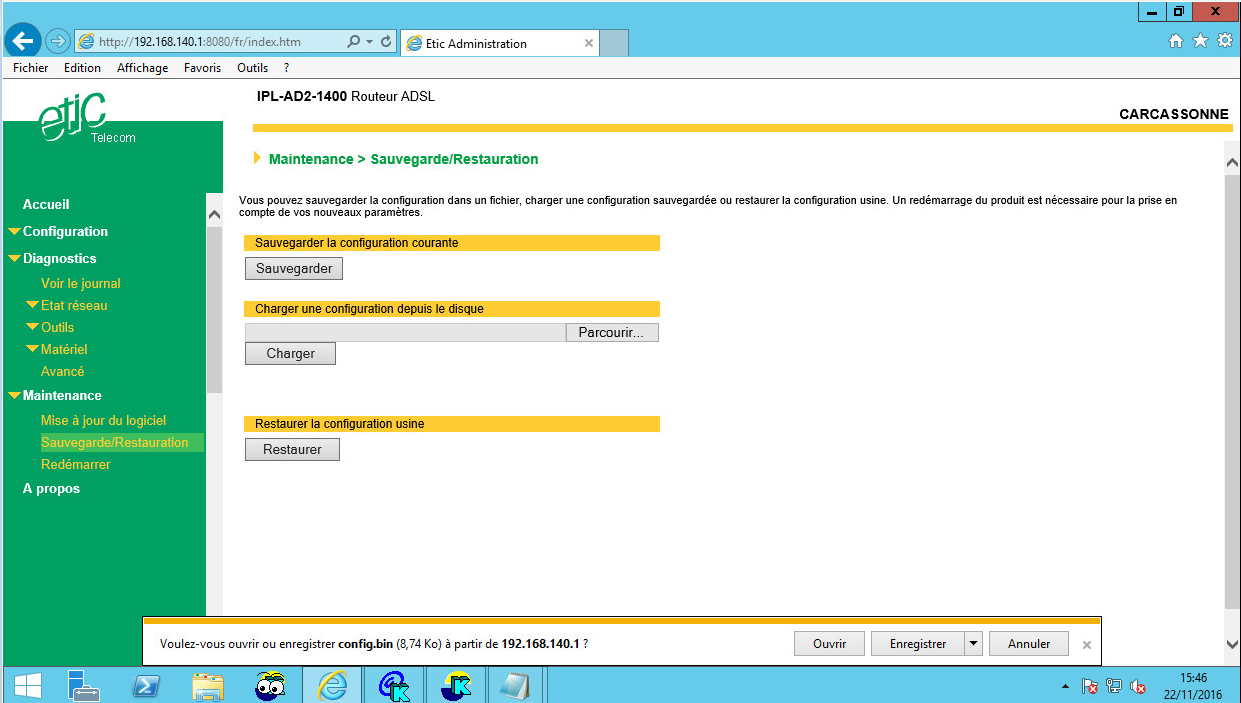The width and height of the screenshot is (1241, 703).
Task: Open the favorites star icon
Action: pyautogui.click(x=1199, y=41)
